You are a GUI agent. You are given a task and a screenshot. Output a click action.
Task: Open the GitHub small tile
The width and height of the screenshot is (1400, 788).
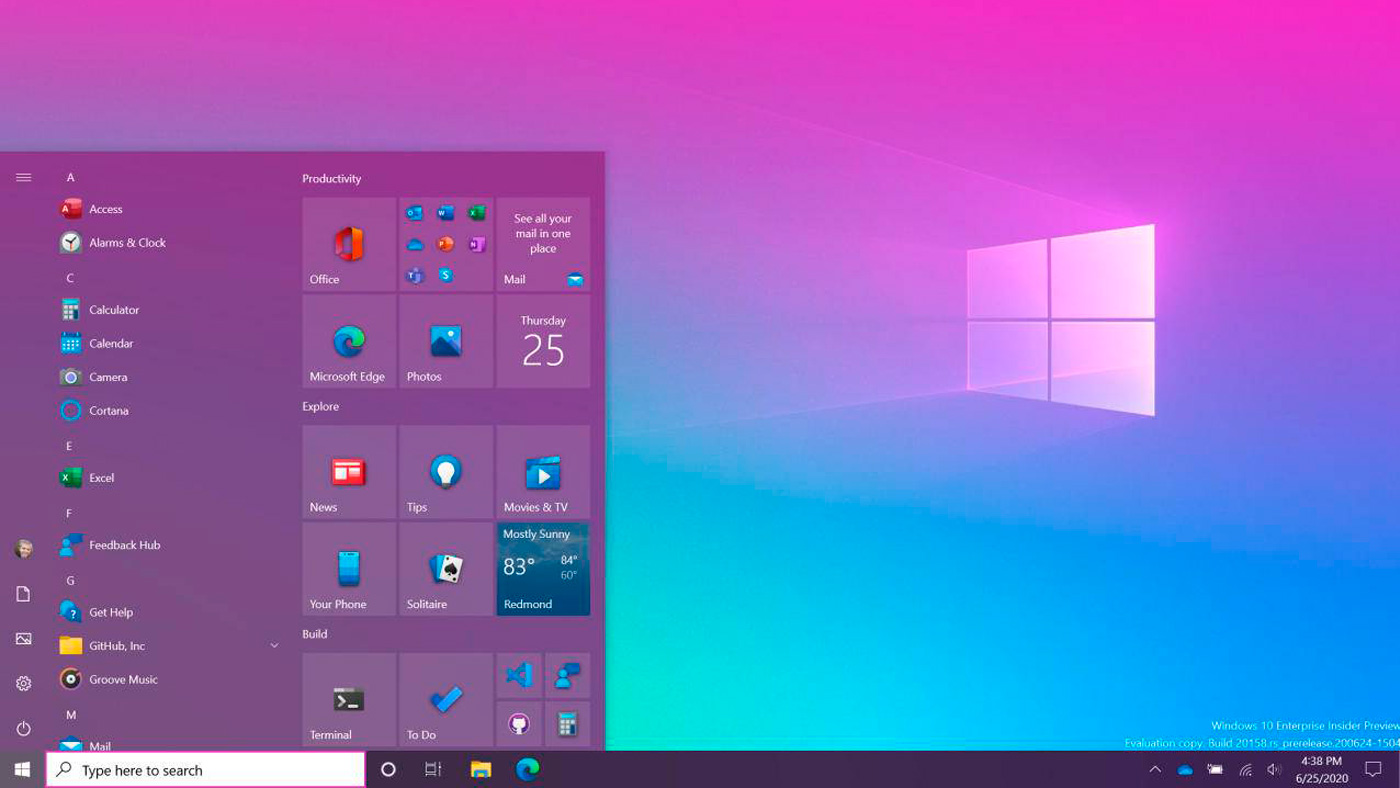click(x=519, y=724)
